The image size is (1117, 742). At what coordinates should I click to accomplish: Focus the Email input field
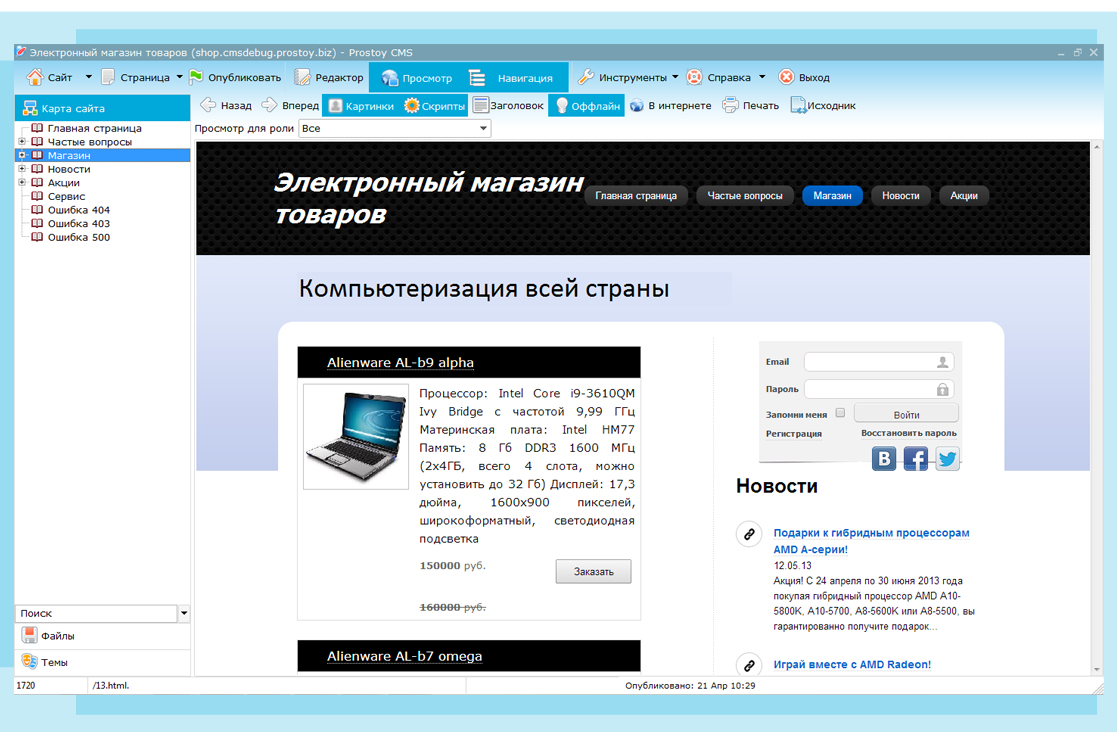click(879, 362)
